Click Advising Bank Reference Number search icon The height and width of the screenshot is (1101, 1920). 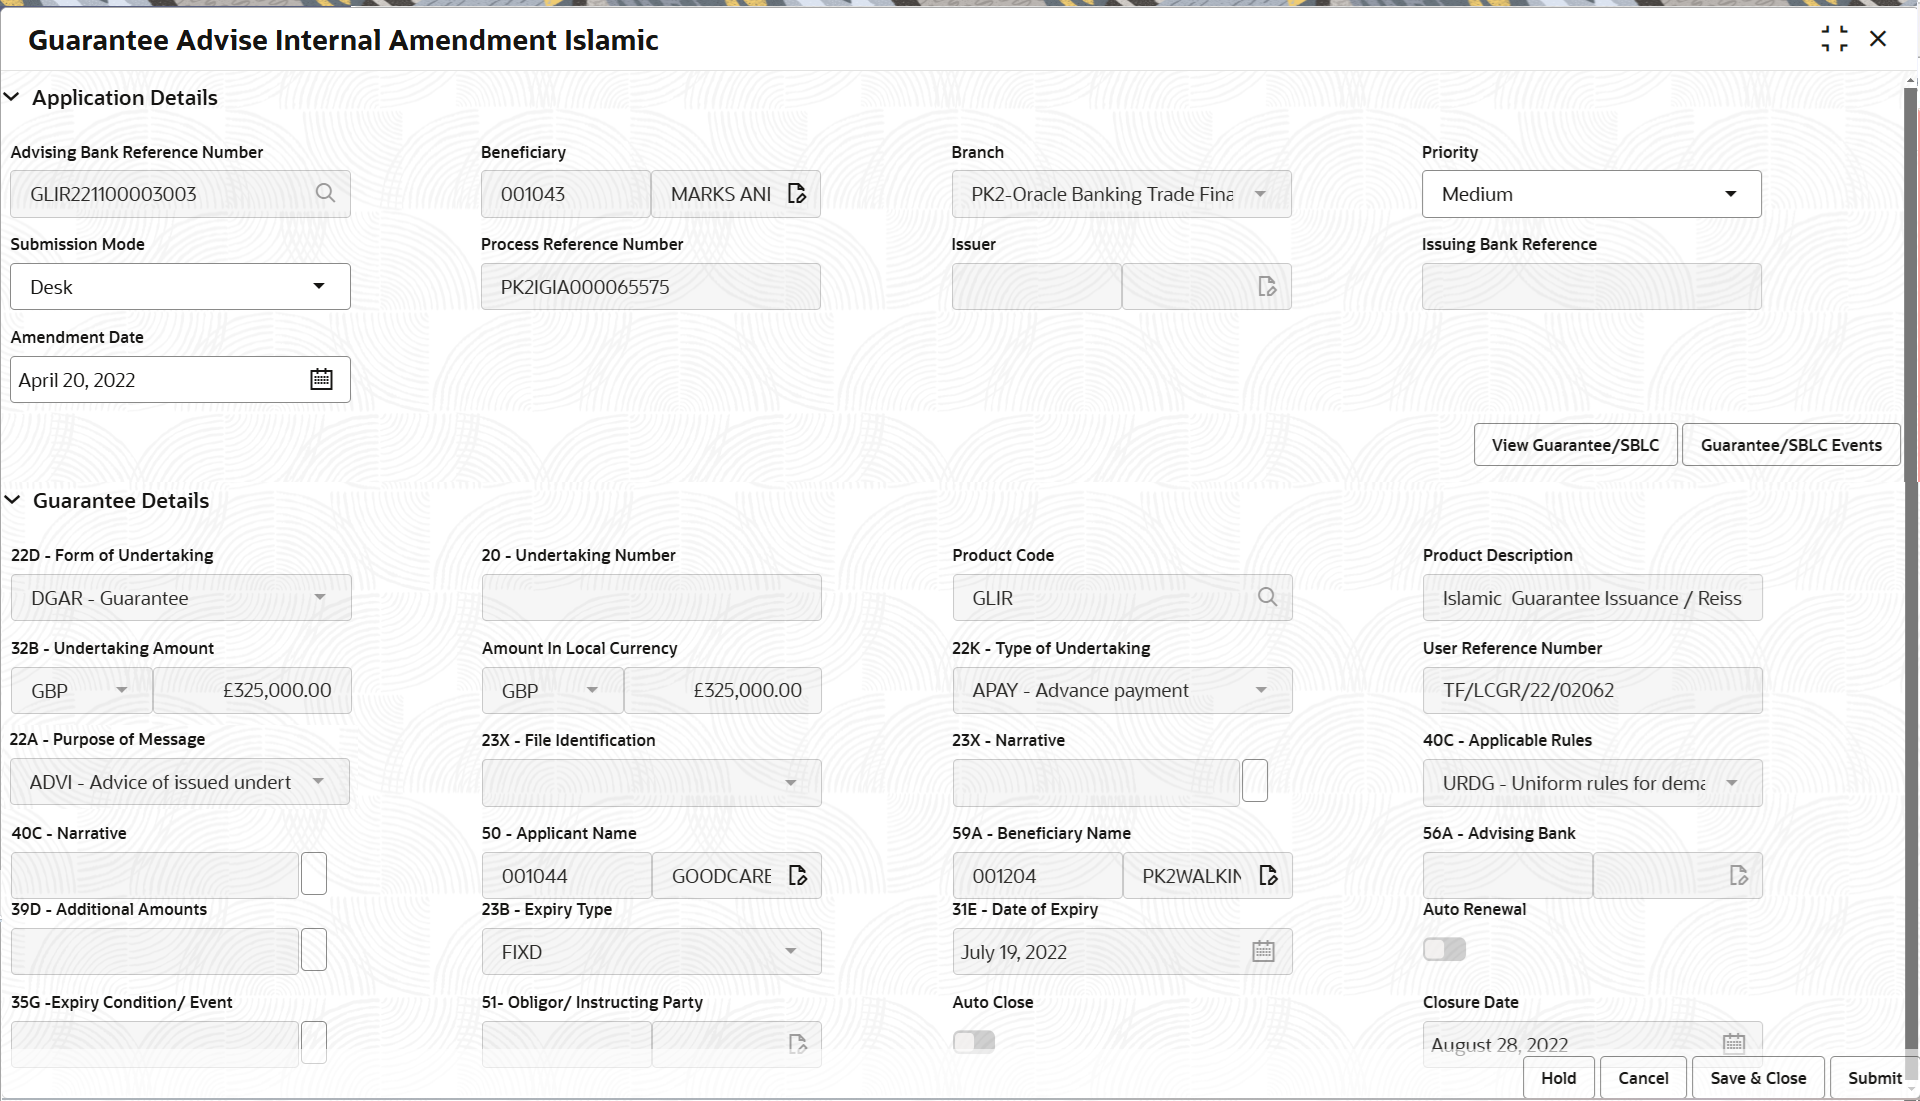(x=325, y=193)
